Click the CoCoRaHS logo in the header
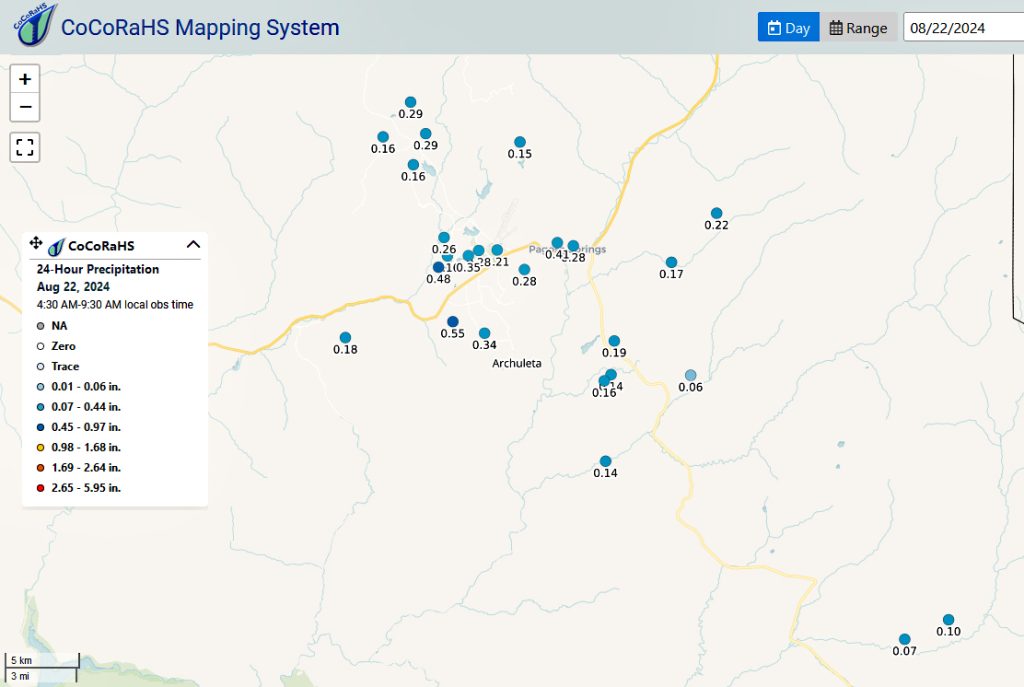 coord(35,25)
